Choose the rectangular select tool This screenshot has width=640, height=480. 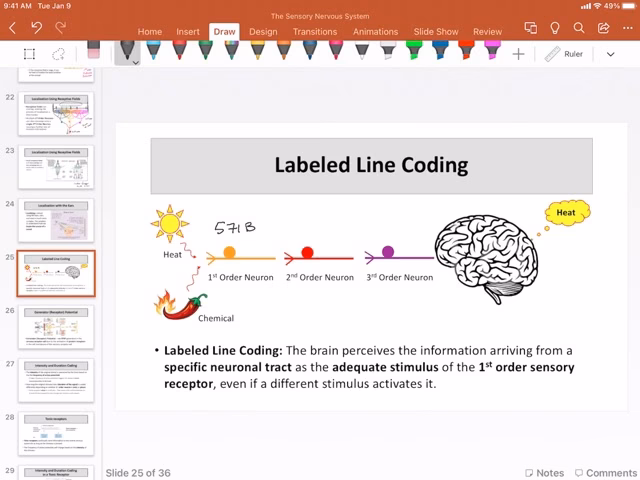click(29, 54)
